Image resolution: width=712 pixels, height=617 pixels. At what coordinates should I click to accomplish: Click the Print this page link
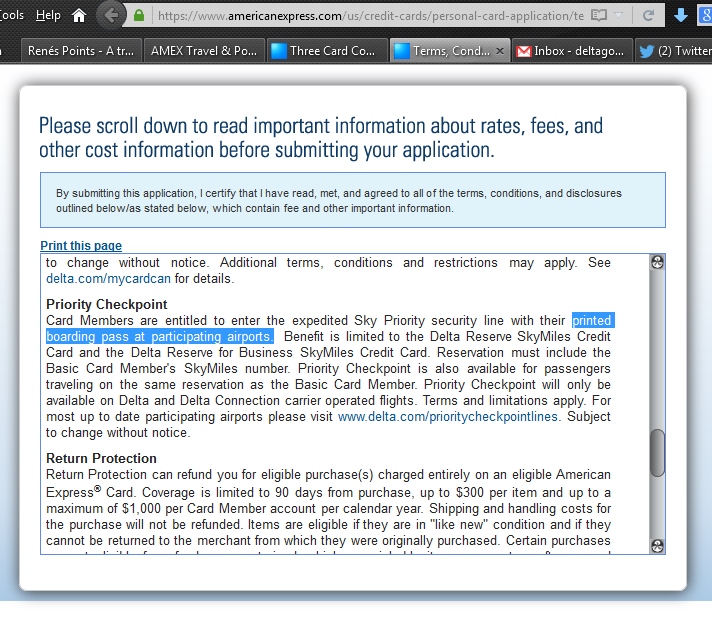coord(81,246)
